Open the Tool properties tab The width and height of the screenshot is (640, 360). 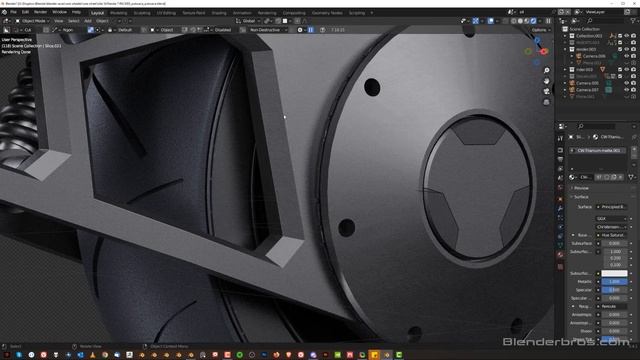560,139
